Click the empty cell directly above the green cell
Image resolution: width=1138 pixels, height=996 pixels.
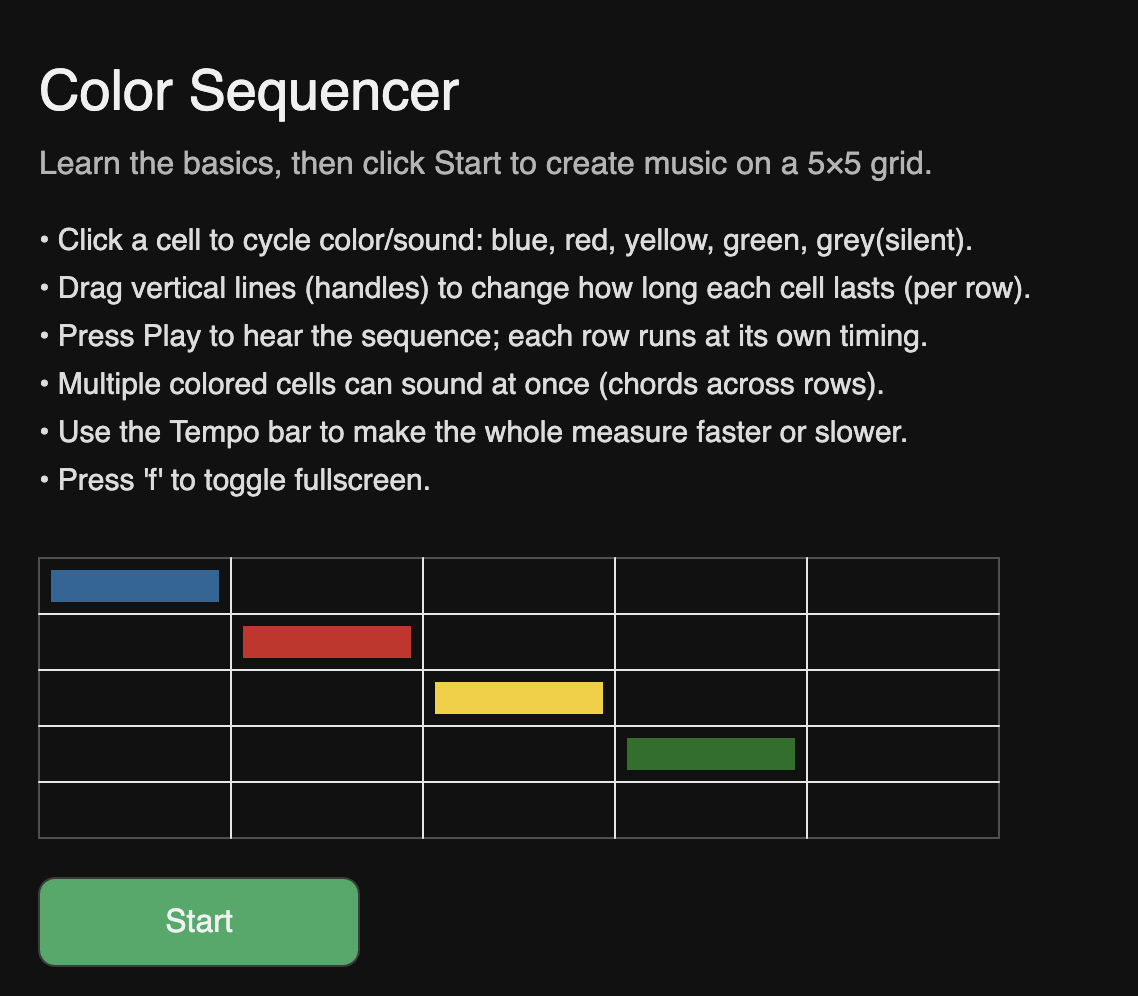(x=711, y=698)
